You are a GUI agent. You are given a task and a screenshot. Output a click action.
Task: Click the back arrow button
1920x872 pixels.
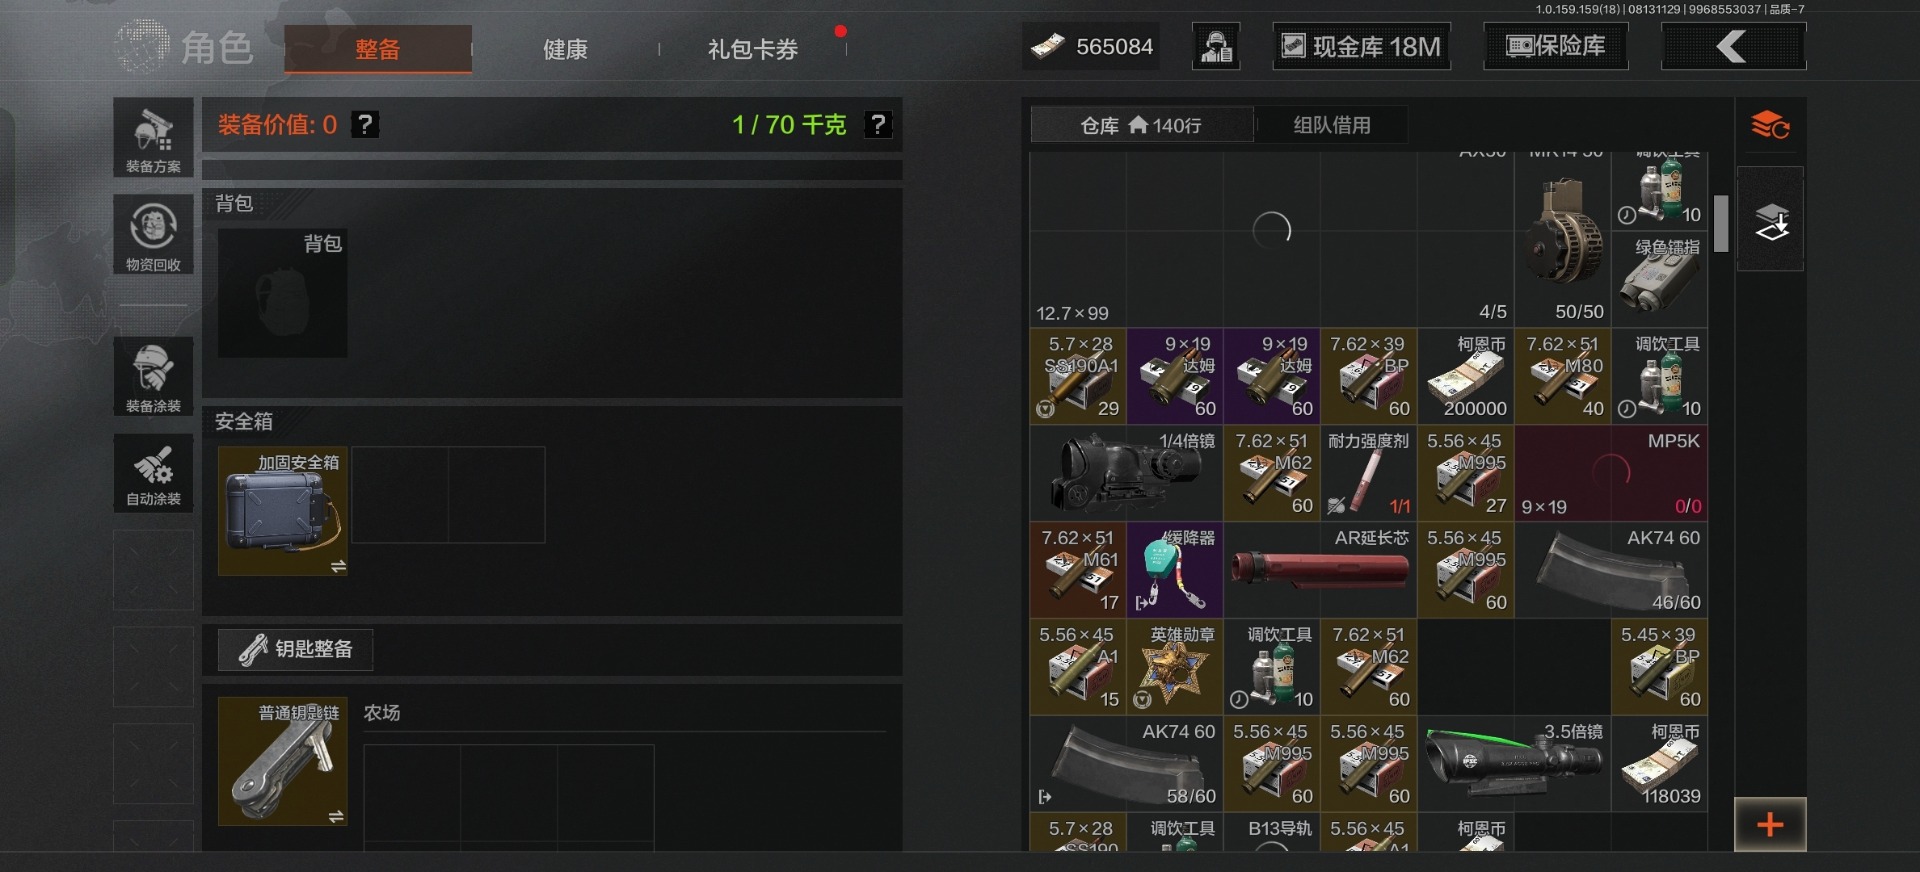(1733, 47)
